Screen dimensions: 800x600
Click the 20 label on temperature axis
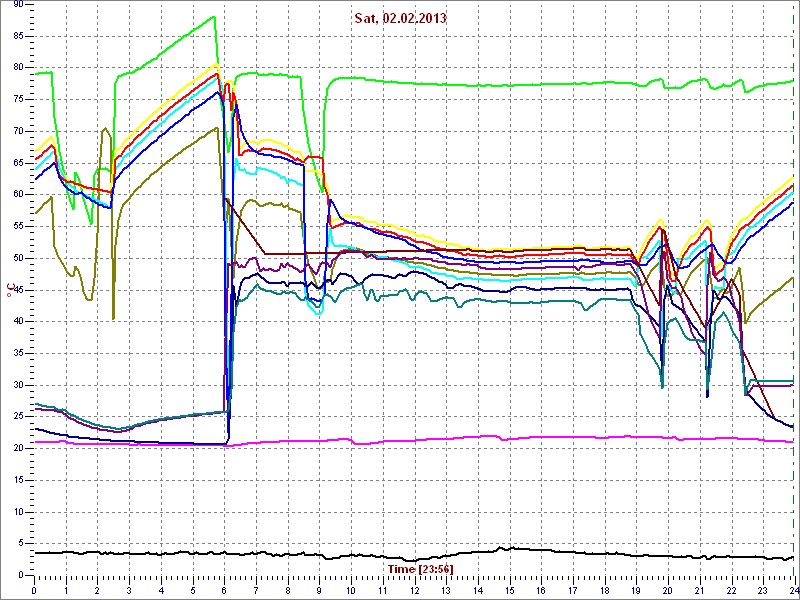[17, 448]
